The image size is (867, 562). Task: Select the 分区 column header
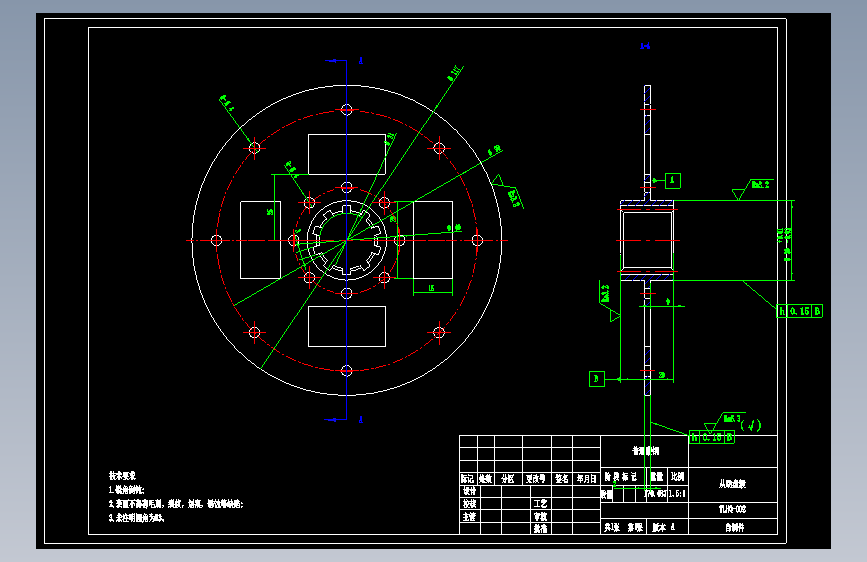[x=508, y=478]
